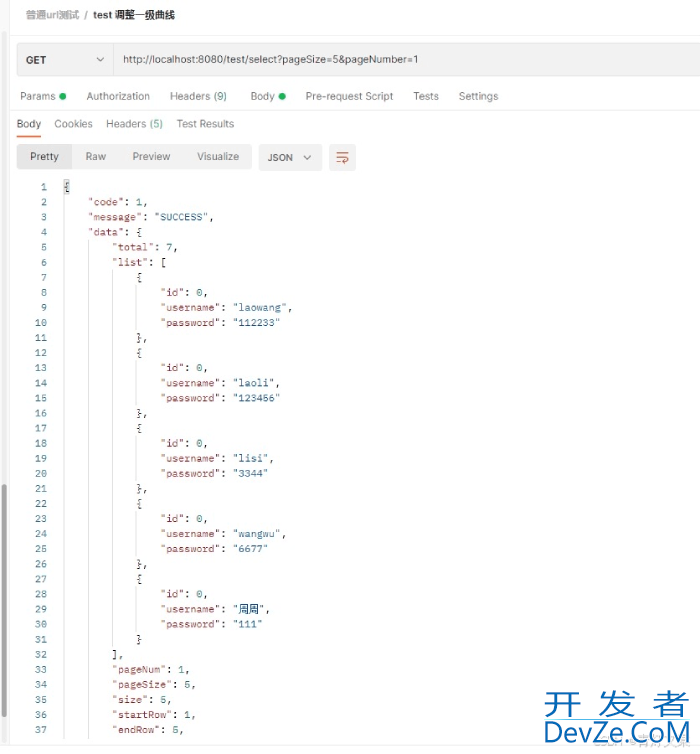The image size is (700, 754).
Task: Open the response Headers (5) tab
Action: click(x=134, y=124)
